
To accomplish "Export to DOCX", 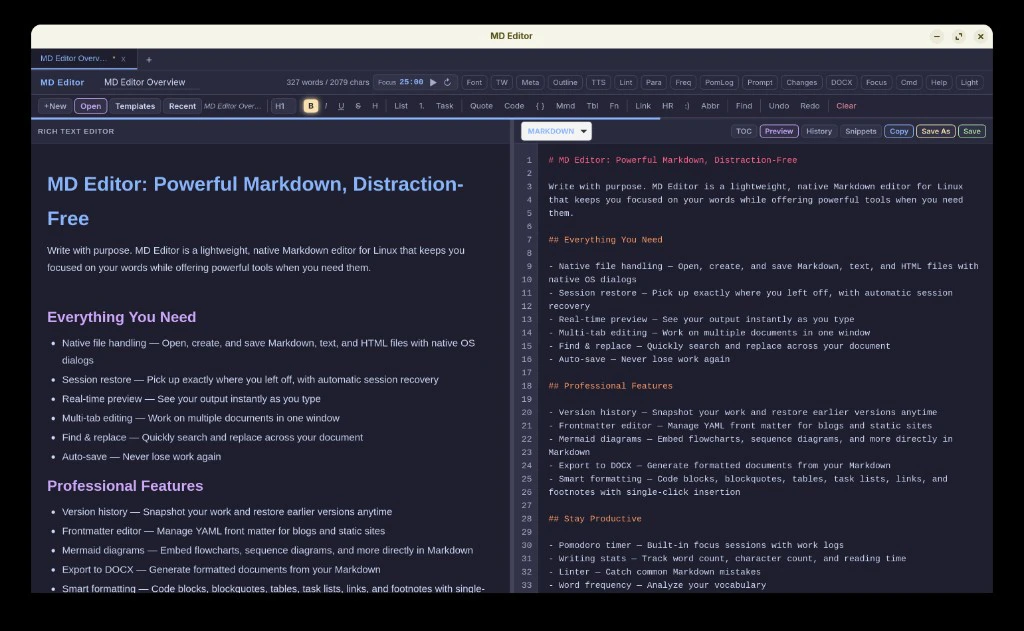I will 841,82.
